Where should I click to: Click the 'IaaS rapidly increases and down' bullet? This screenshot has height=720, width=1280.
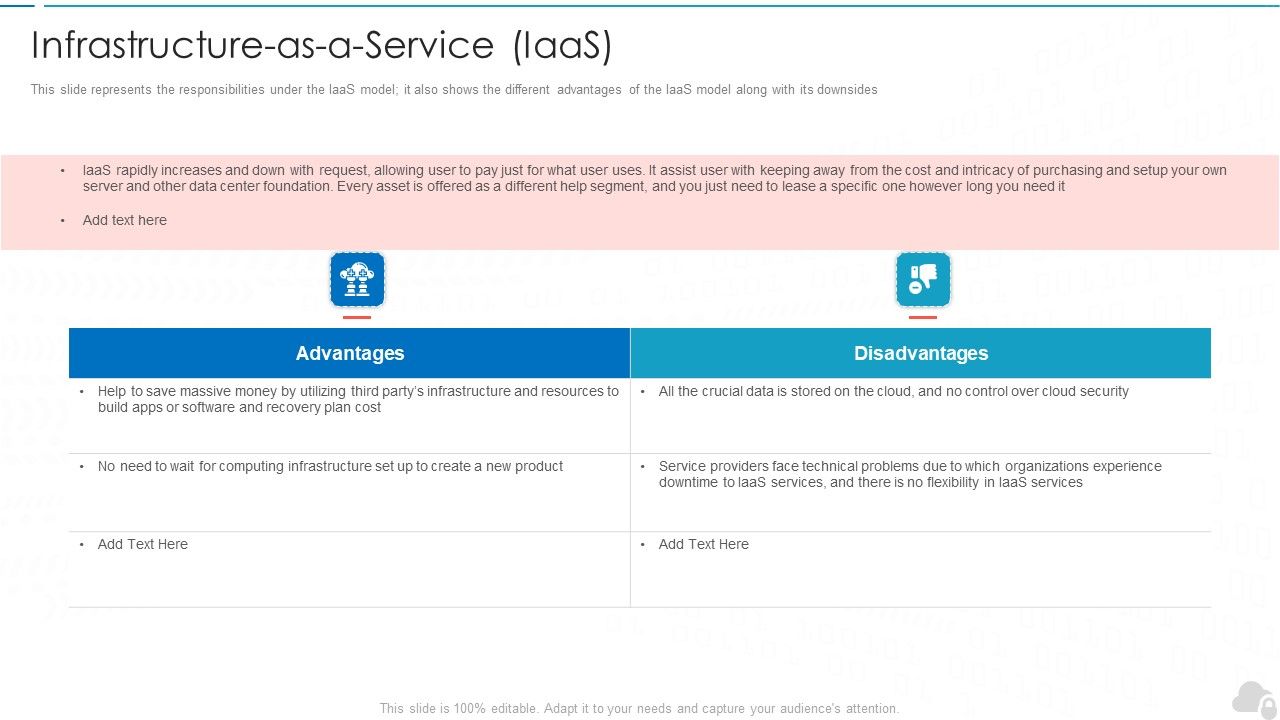coord(655,178)
